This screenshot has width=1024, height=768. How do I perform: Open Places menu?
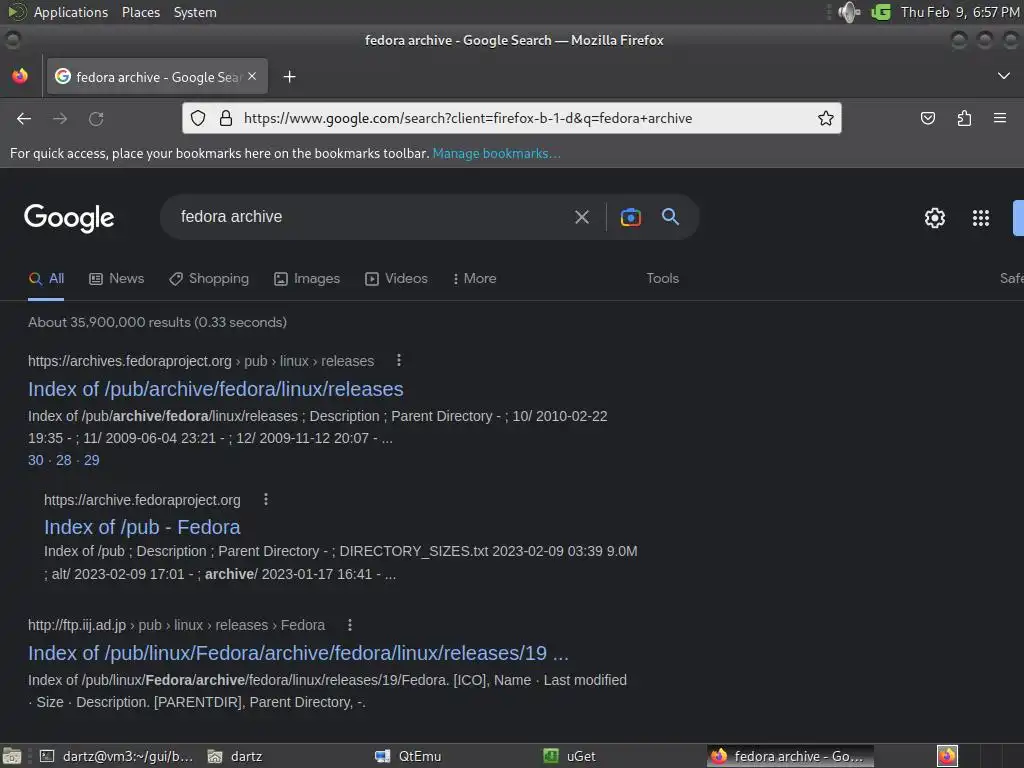click(x=140, y=12)
